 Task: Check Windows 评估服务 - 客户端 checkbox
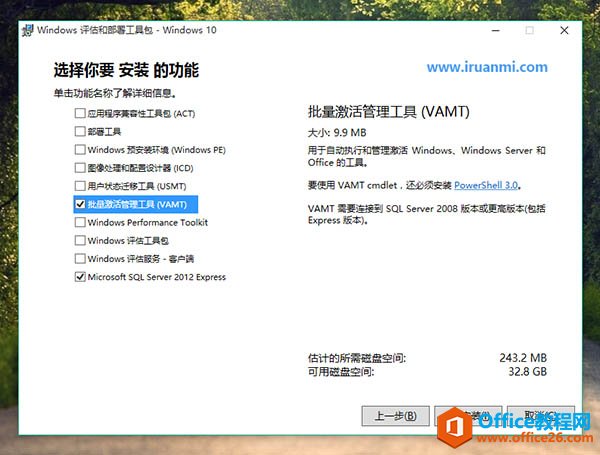click(80, 259)
